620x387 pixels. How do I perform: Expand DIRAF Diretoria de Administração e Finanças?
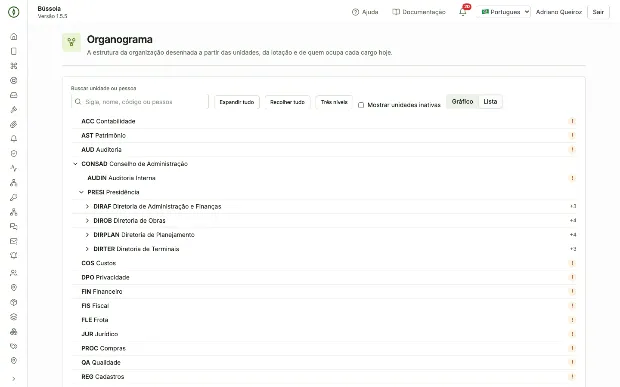[x=87, y=206]
